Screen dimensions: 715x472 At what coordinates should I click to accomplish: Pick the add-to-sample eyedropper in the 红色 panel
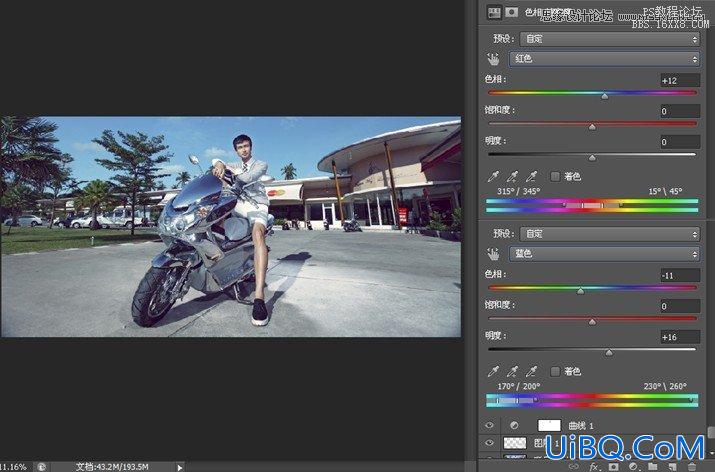click(x=513, y=176)
